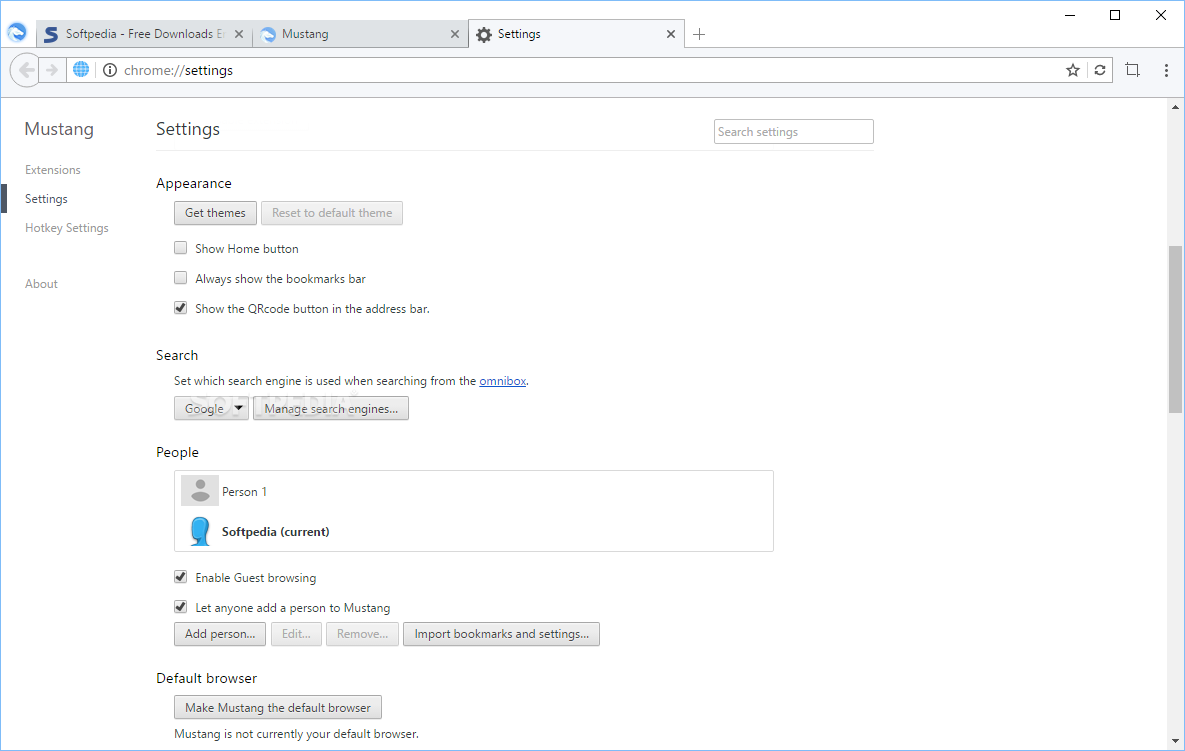The height and width of the screenshot is (751, 1185).
Task: Click Reset to default theme button
Action: [332, 213]
